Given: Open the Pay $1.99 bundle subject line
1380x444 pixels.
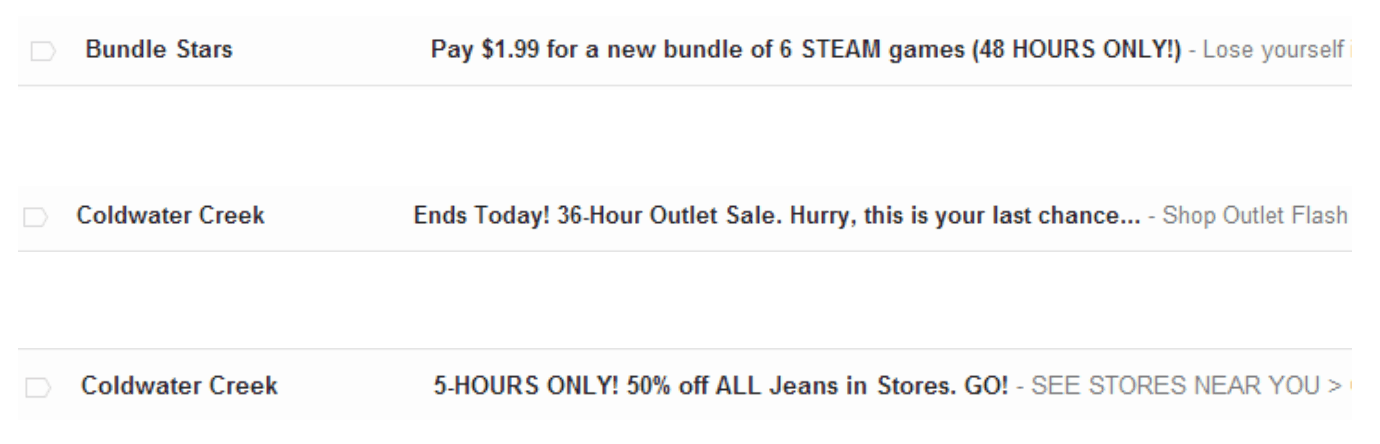Looking at the screenshot, I should tap(807, 50).
